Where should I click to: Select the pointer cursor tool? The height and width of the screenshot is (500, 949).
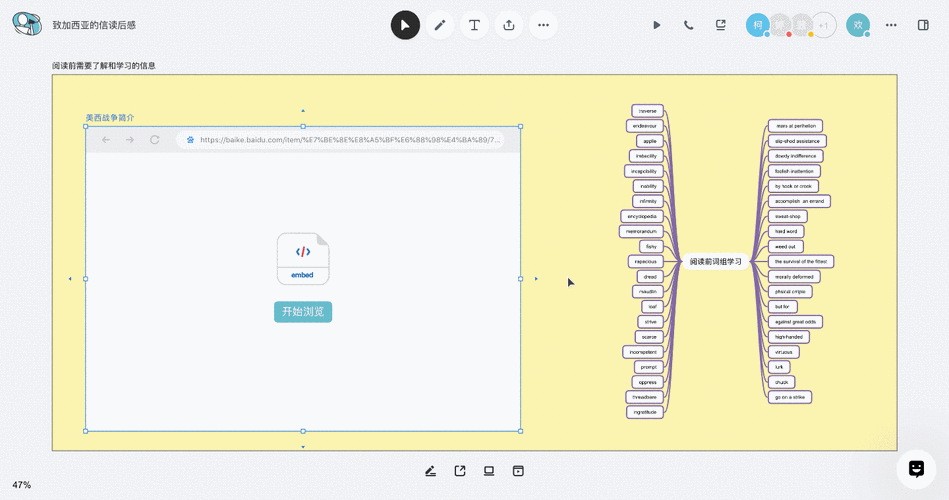click(x=405, y=25)
